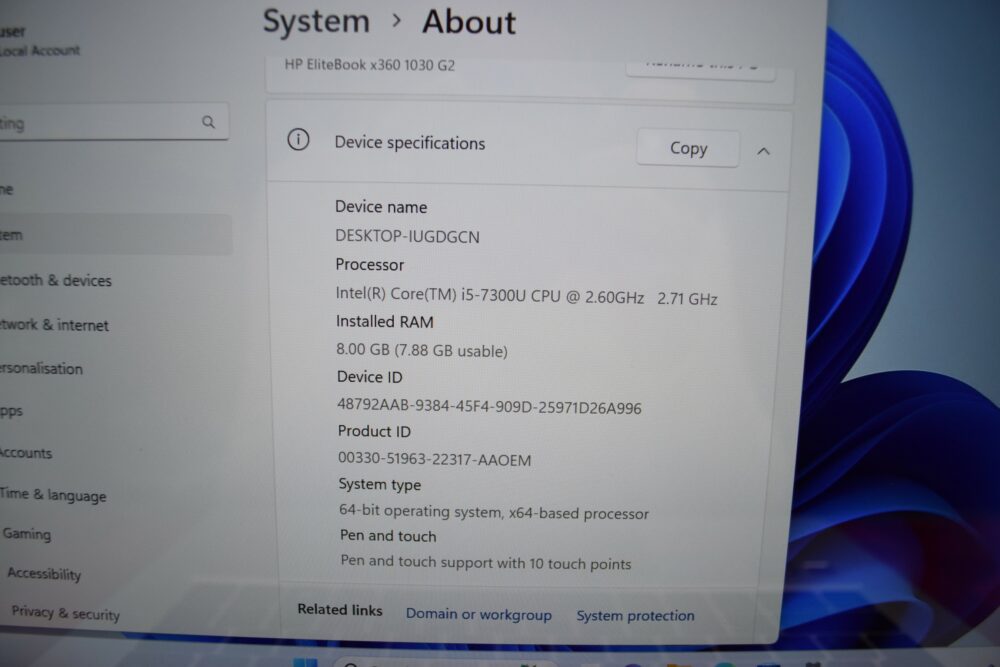Screen dimensions: 1000x667
Task: Click the i5-7300U processor value
Action: (526, 297)
